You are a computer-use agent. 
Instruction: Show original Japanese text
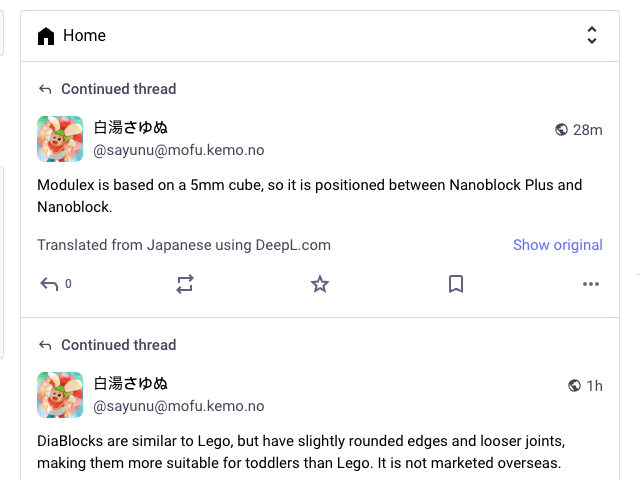[x=558, y=245]
